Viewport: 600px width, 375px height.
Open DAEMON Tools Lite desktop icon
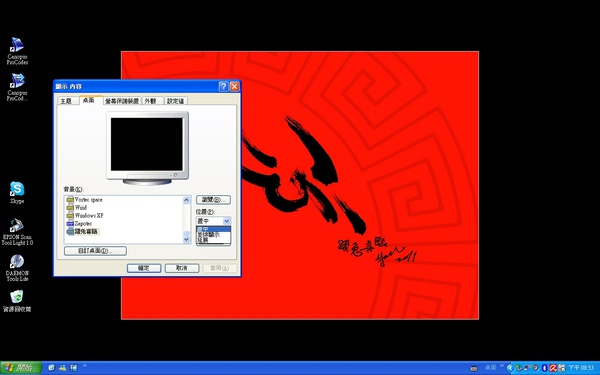tap(17, 268)
